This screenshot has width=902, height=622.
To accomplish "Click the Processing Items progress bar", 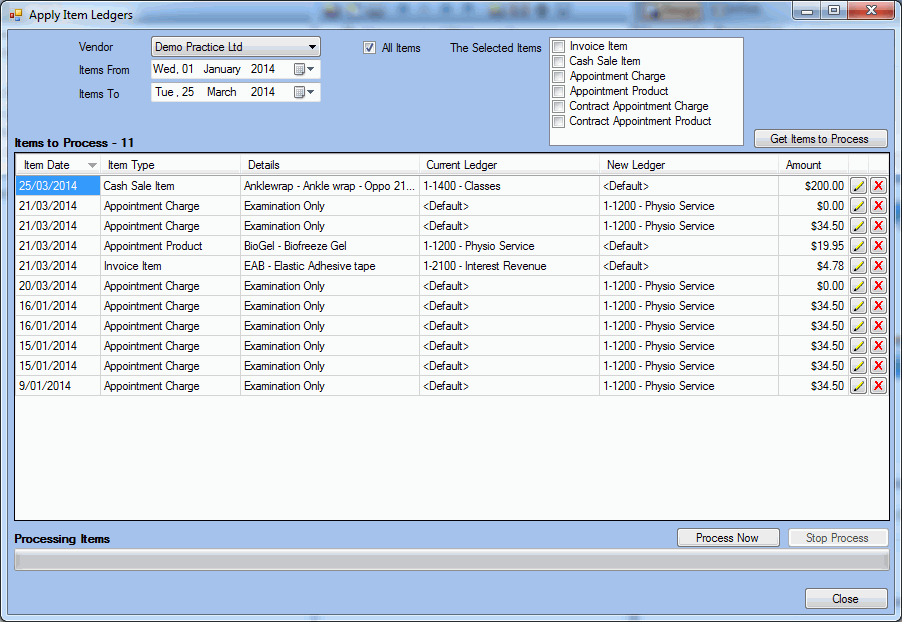I will pos(451,560).
